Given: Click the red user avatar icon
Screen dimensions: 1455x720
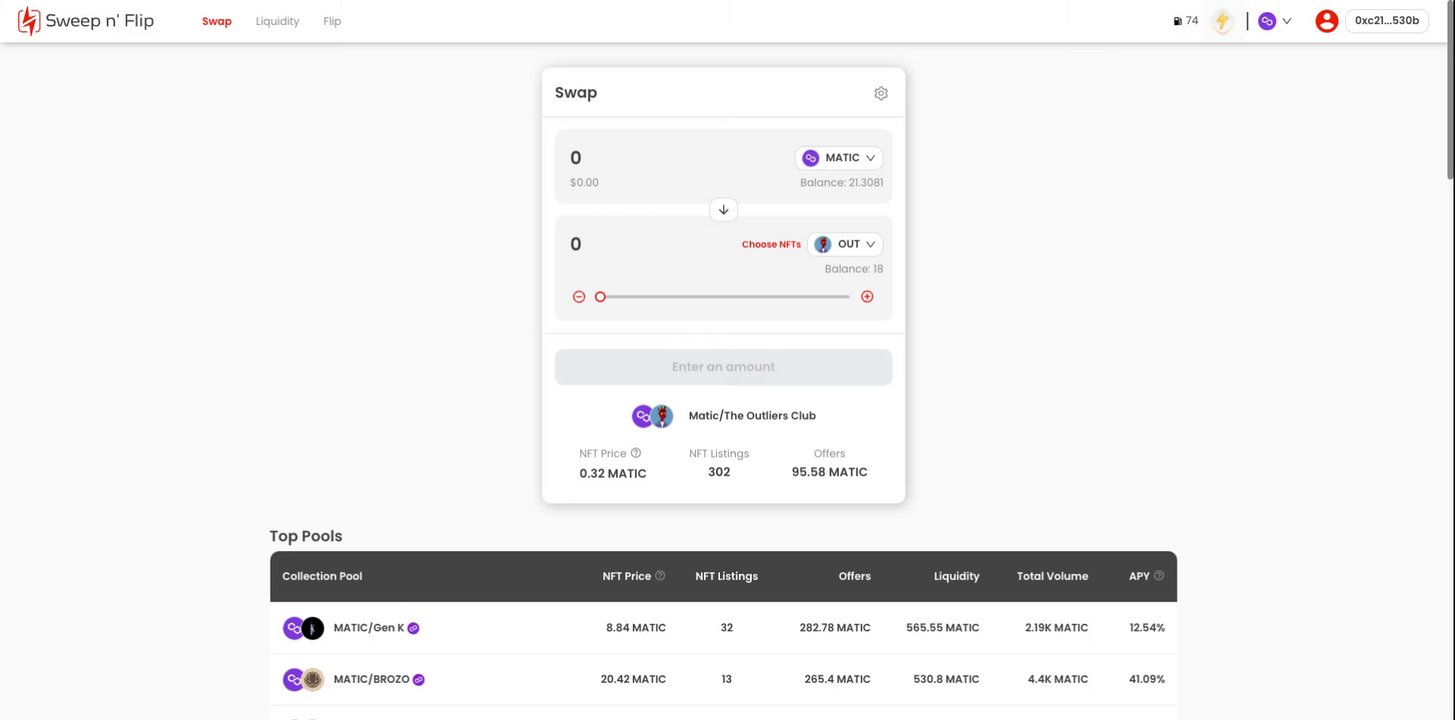Looking at the screenshot, I should click(1327, 21).
